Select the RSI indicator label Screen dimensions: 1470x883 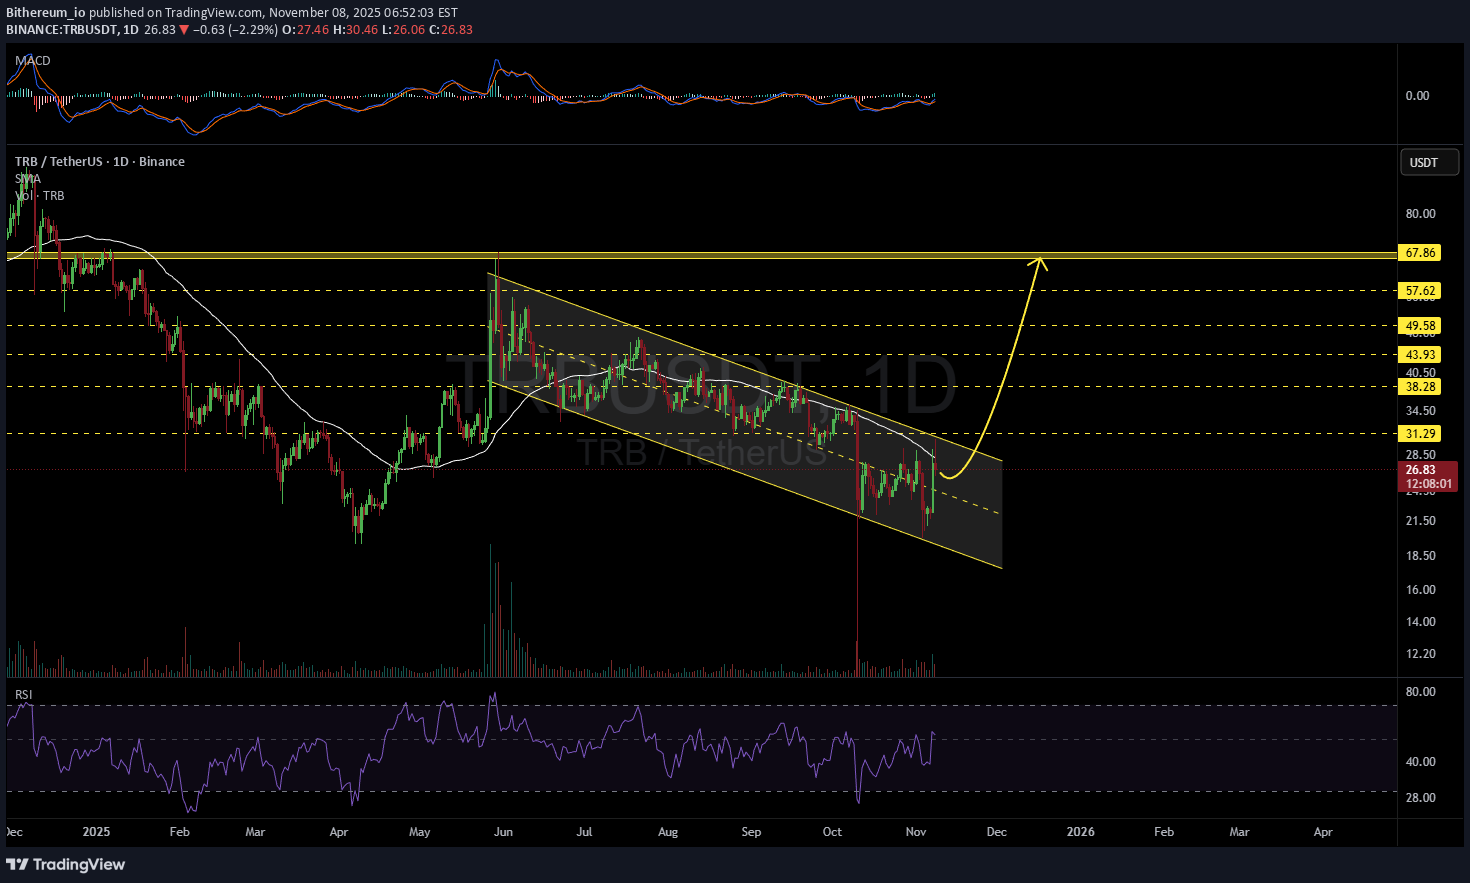click(23, 694)
